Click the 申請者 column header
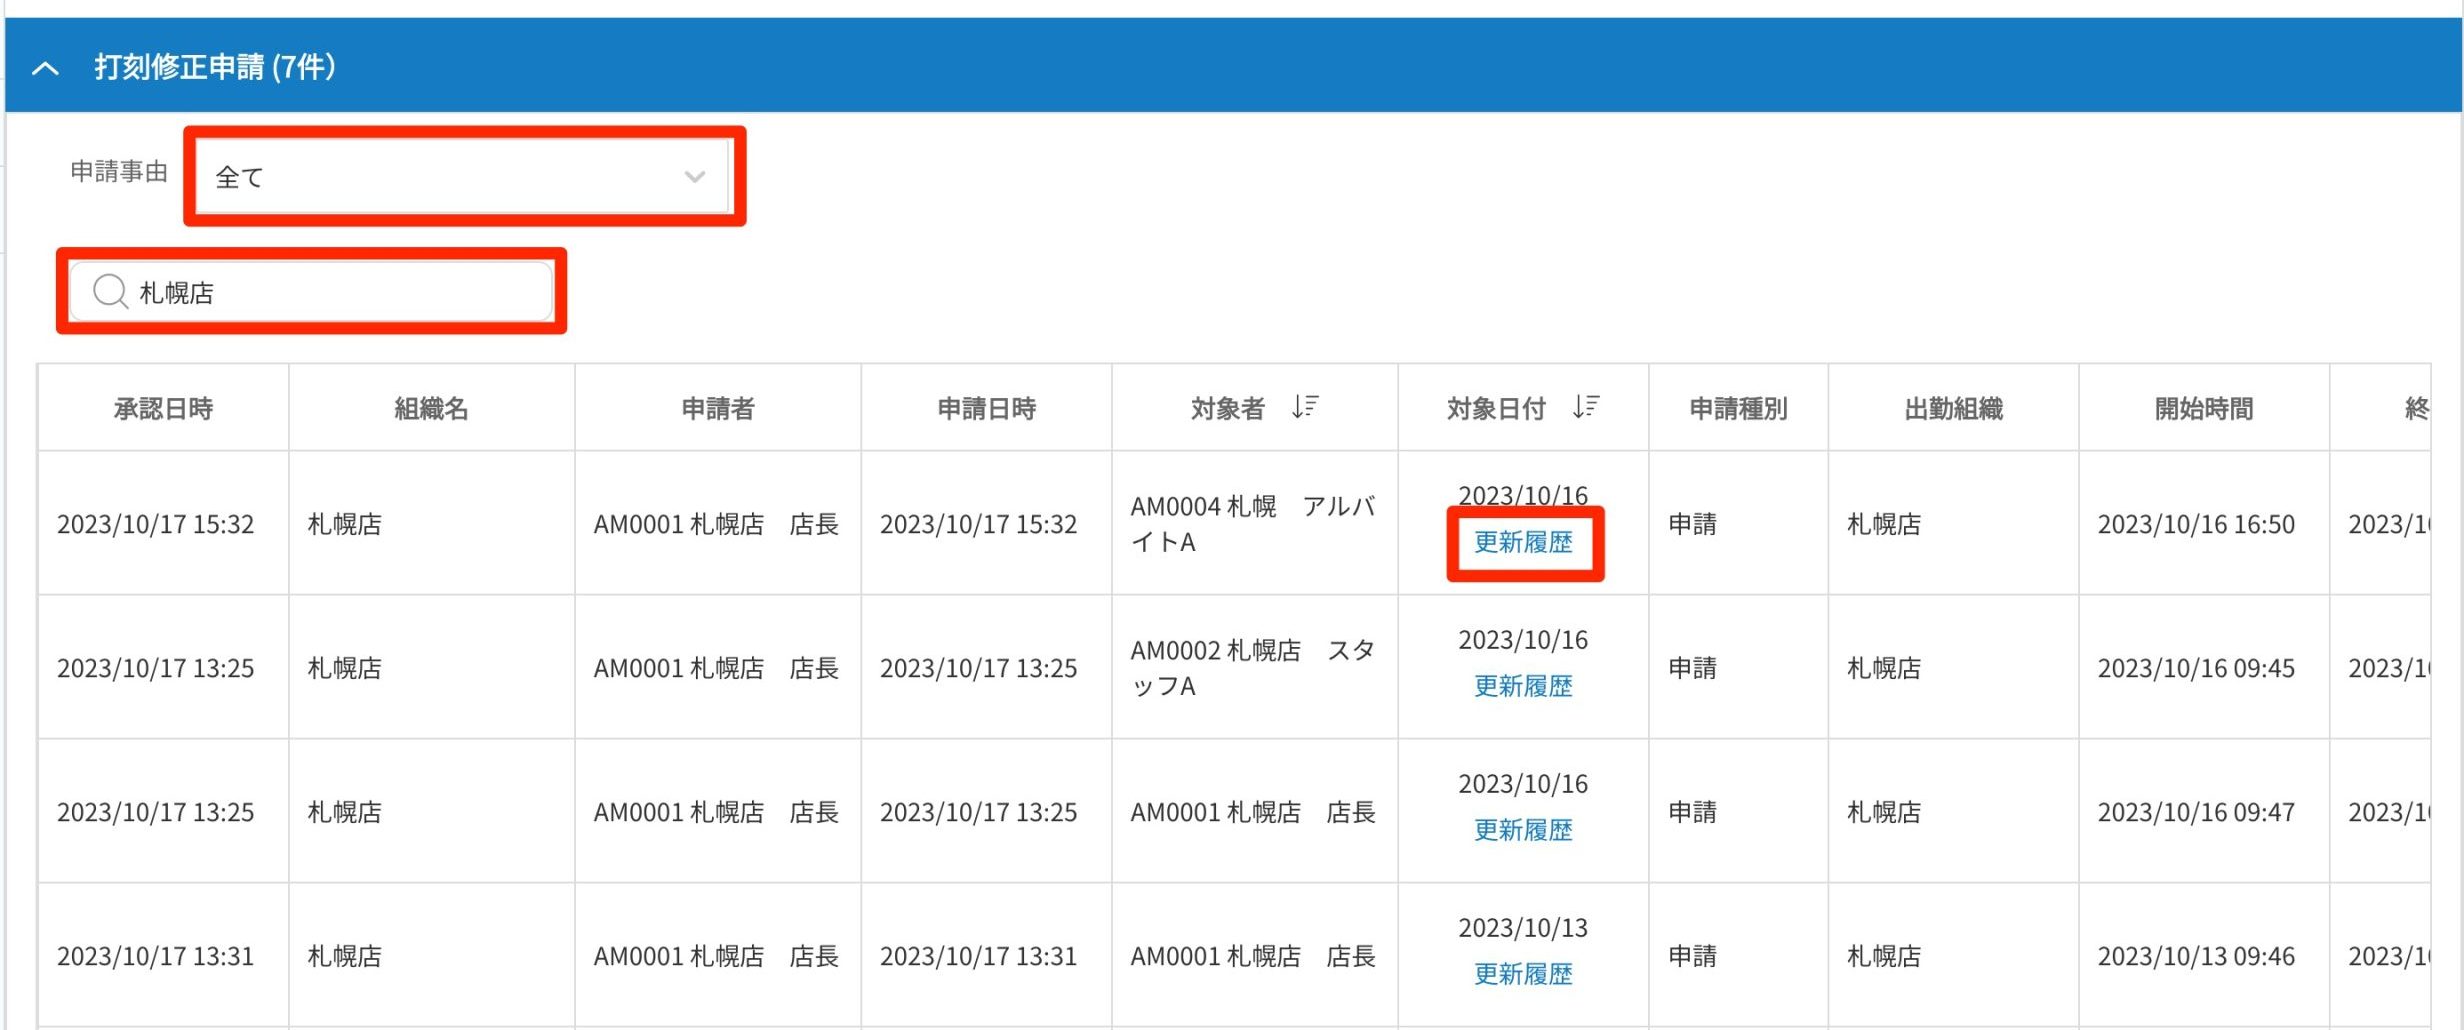Image resolution: width=2464 pixels, height=1030 pixels. 717,409
